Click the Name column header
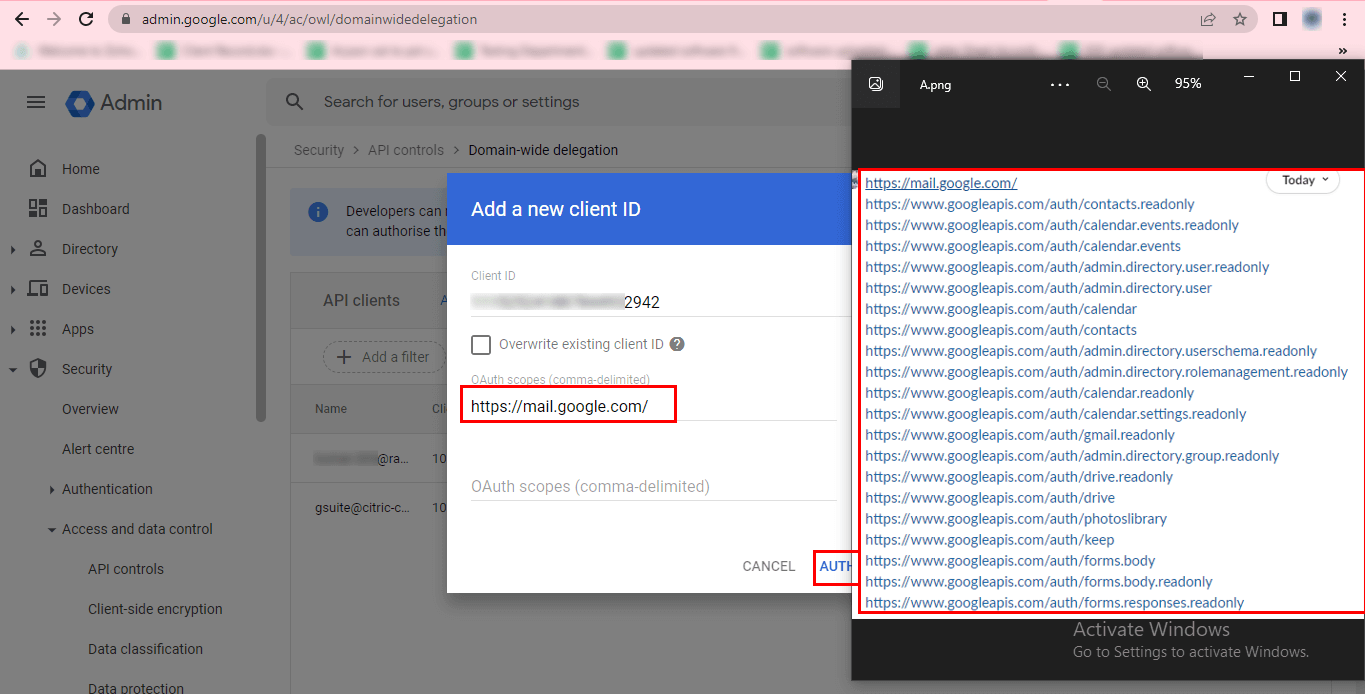1365x694 pixels. [331, 408]
